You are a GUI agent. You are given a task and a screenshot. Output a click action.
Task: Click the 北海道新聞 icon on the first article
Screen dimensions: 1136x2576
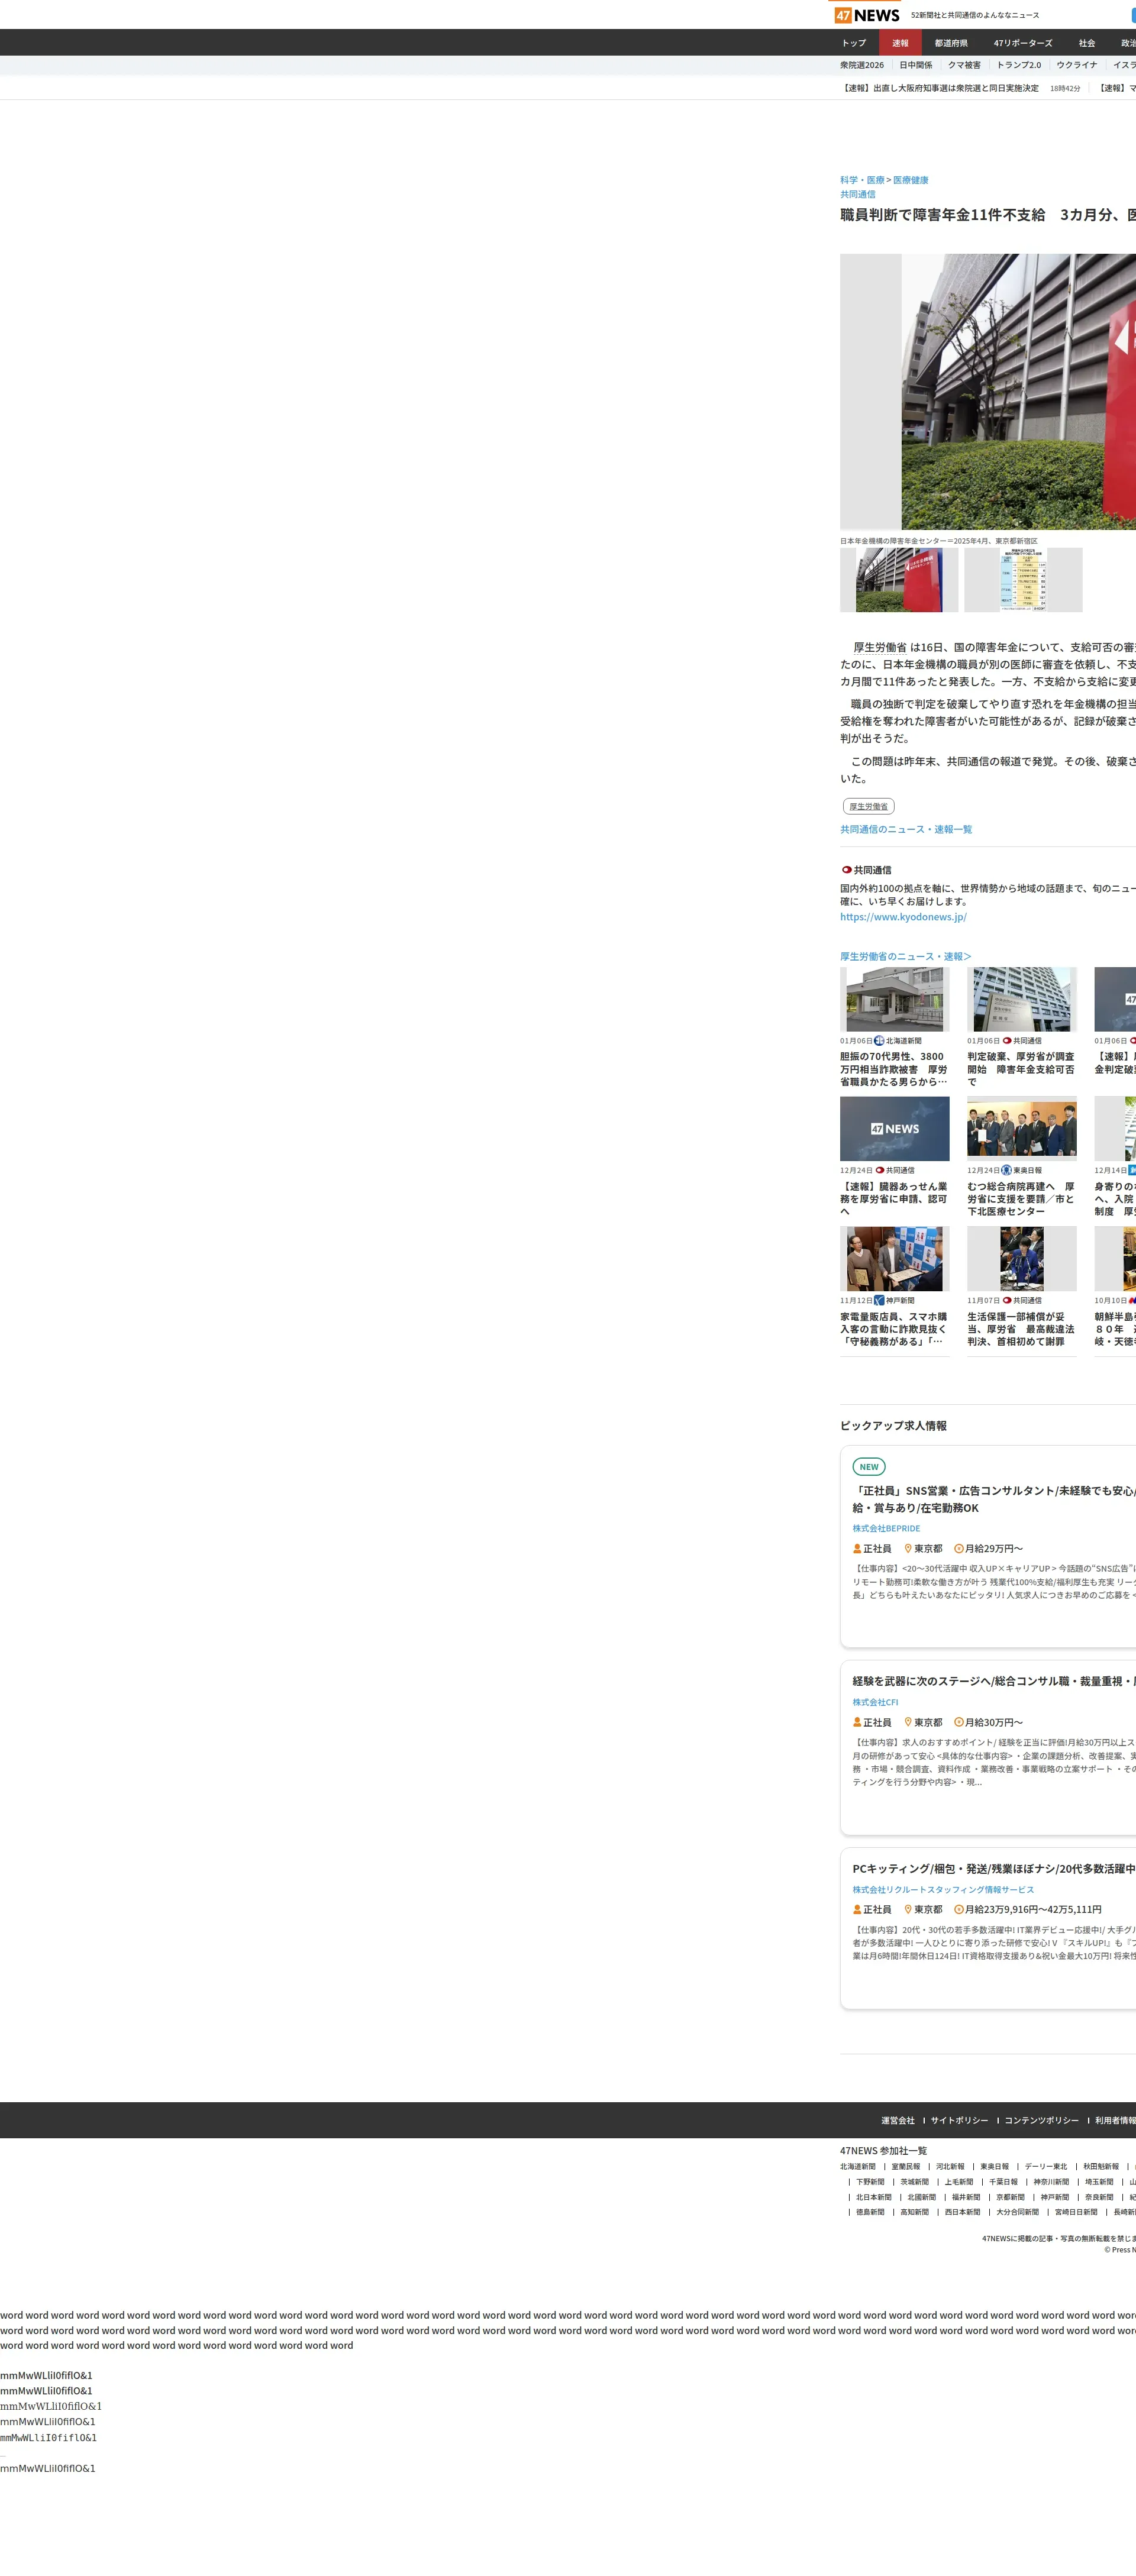point(879,1041)
